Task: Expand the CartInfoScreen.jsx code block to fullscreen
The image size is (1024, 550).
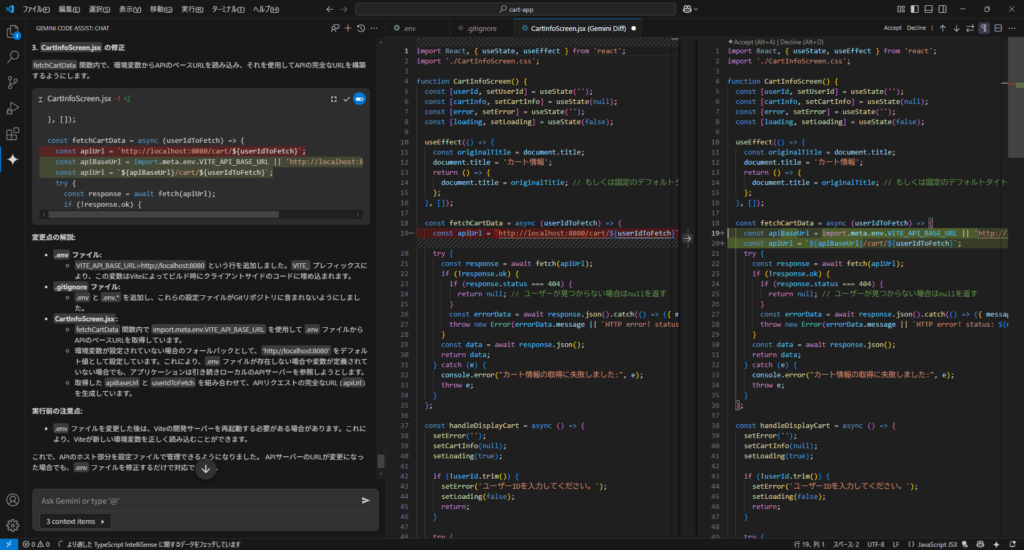Action: 334,99
